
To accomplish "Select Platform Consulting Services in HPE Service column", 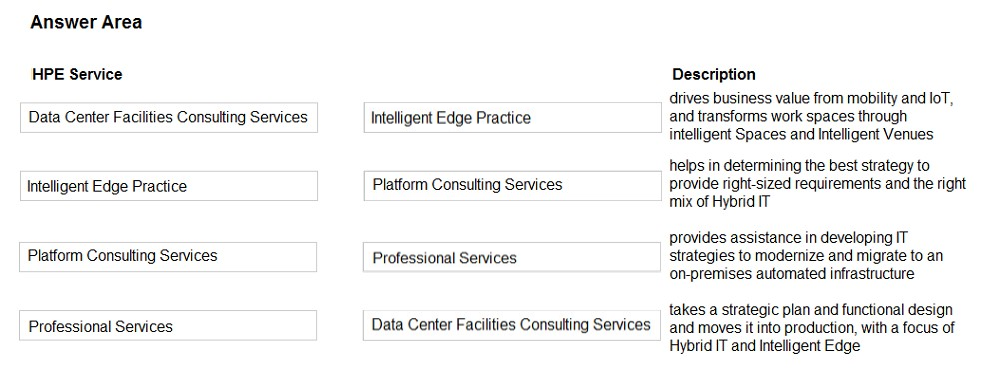I will click(168, 256).
